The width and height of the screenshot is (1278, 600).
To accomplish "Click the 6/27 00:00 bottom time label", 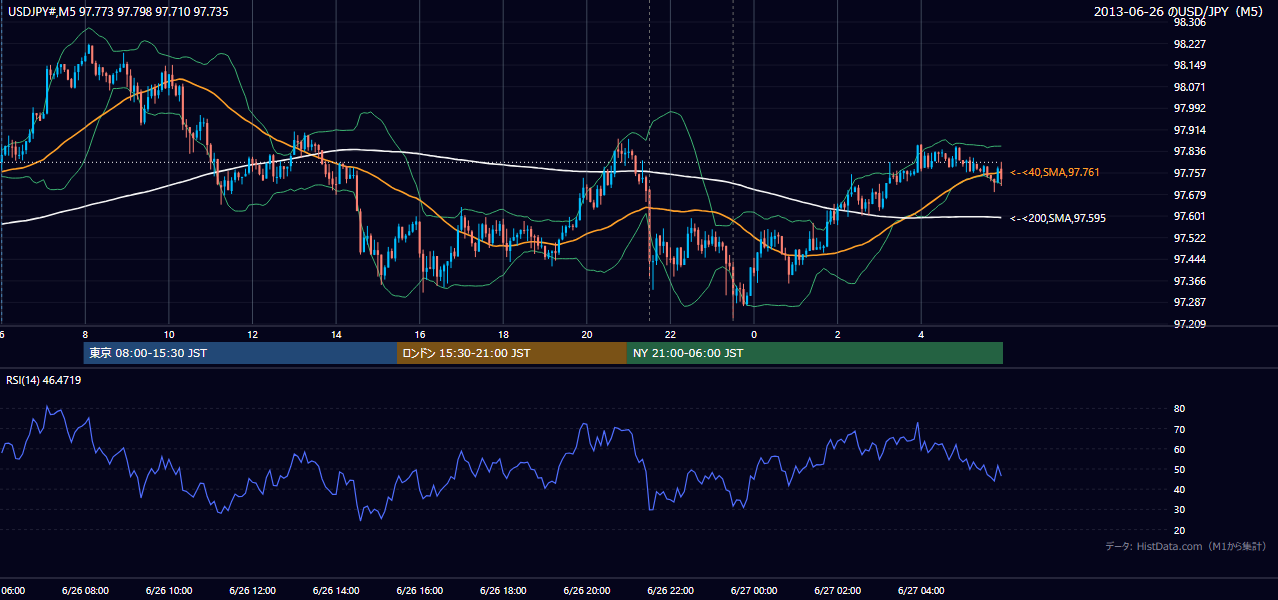I will click(x=754, y=590).
